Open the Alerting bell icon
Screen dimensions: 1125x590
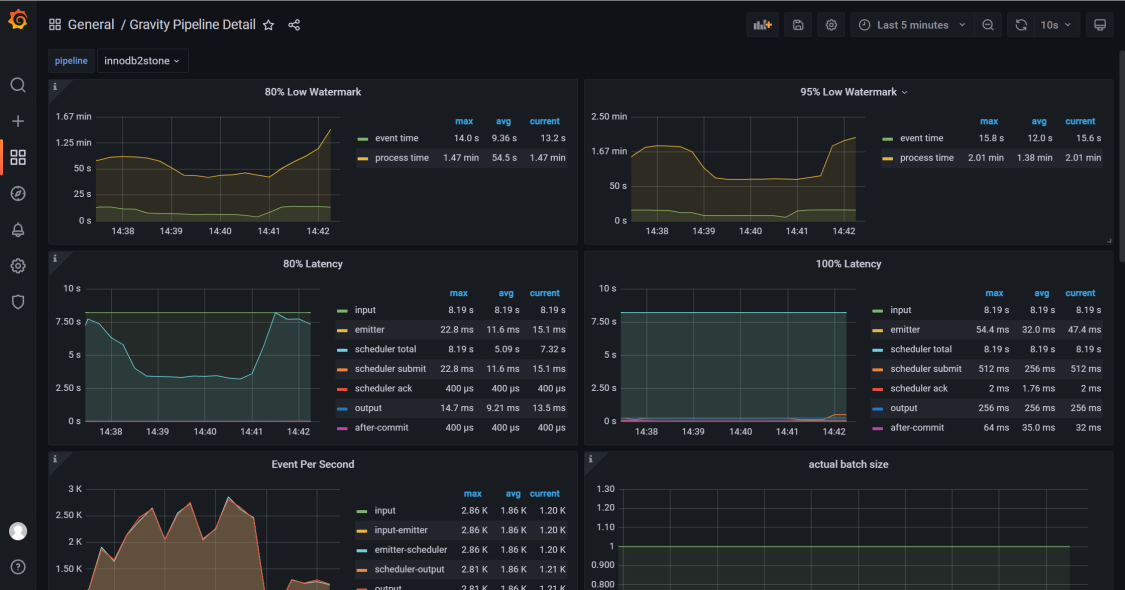click(x=18, y=230)
